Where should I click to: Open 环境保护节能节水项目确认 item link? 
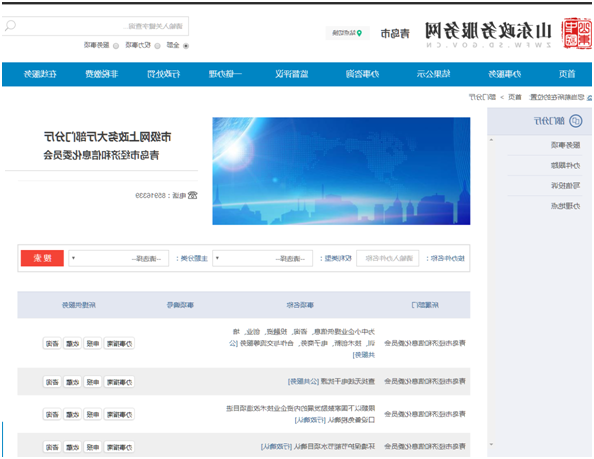click(x=318, y=447)
